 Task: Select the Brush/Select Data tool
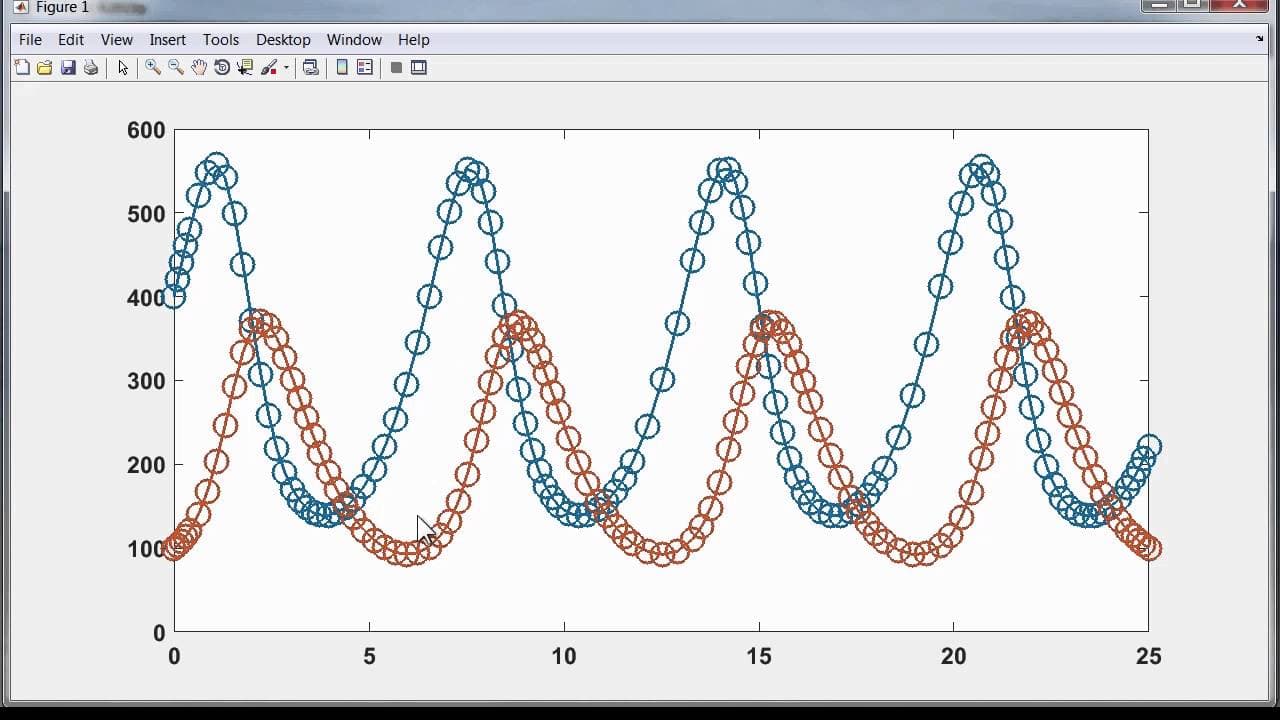269,67
